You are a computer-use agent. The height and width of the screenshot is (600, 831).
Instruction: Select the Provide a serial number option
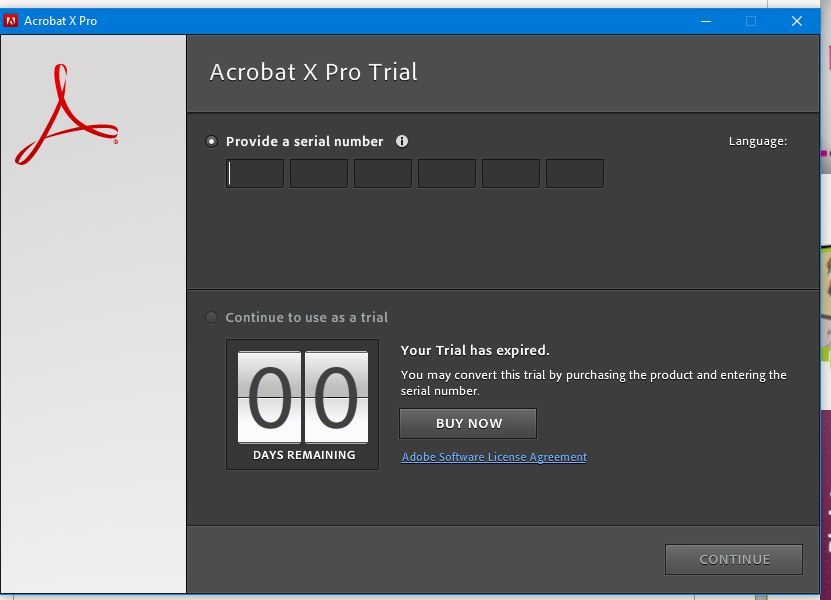pos(211,142)
